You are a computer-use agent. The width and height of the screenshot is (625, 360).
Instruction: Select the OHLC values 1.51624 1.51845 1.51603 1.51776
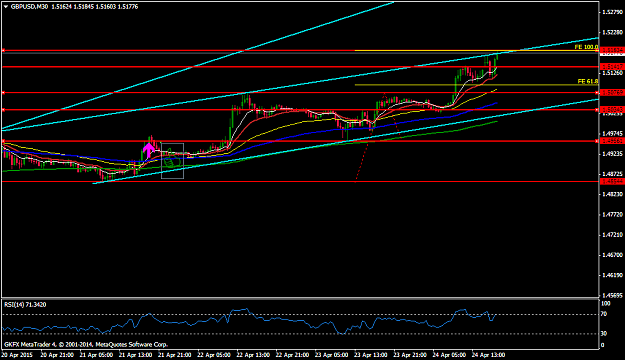(94, 7)
